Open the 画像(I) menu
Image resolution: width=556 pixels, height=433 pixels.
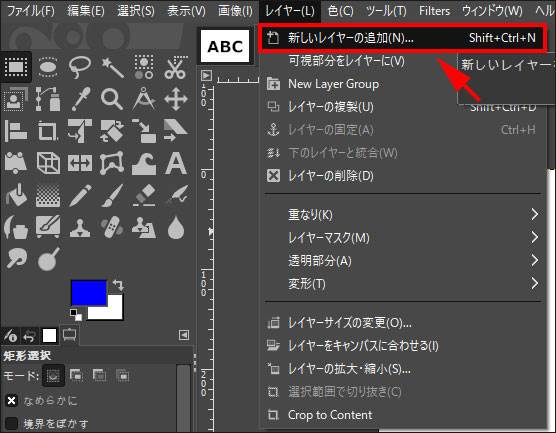(x=235, y=11)
